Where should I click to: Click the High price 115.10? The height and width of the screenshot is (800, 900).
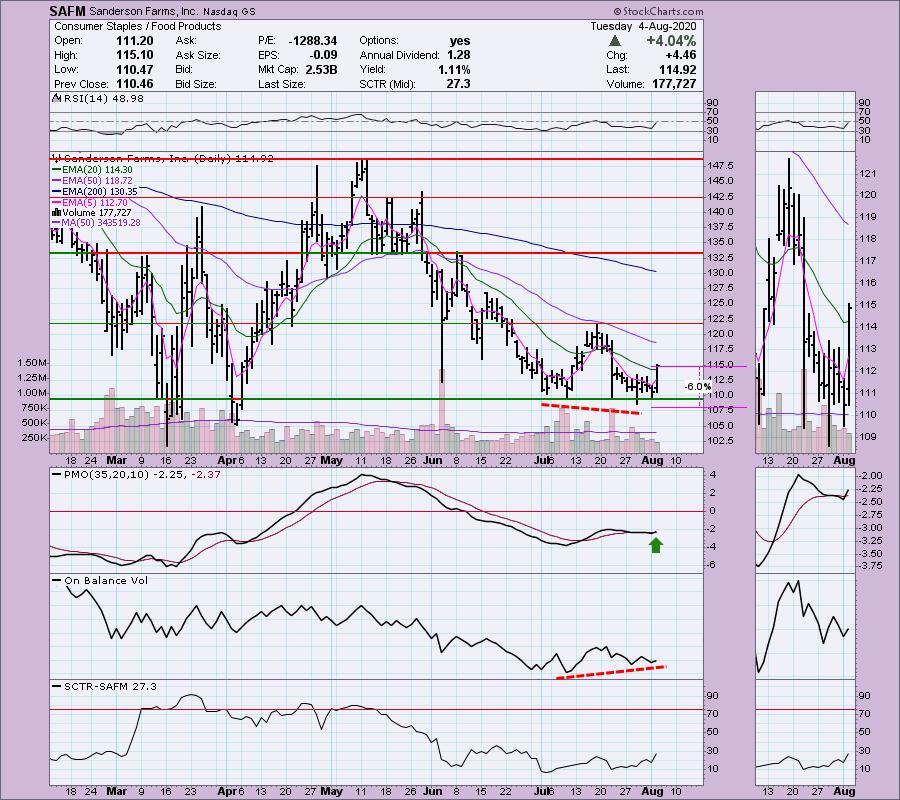click(134, 55)
